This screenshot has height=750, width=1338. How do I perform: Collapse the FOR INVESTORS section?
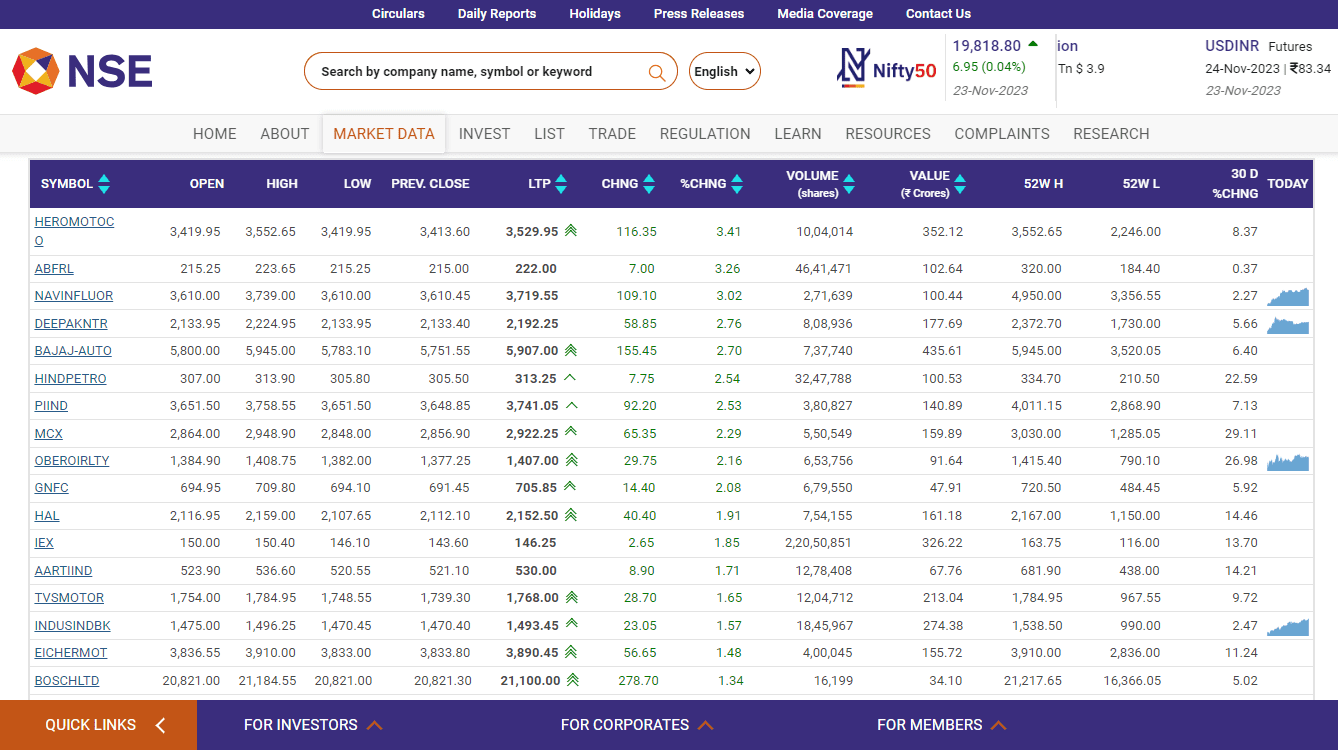[x=375, y=724]
